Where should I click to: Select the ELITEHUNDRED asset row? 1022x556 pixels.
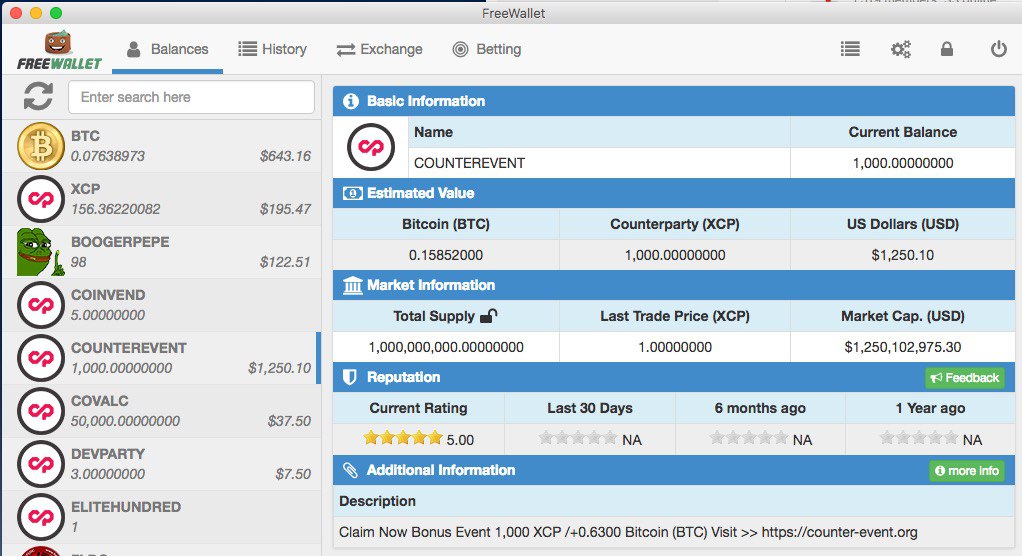(x=162, y=517)
